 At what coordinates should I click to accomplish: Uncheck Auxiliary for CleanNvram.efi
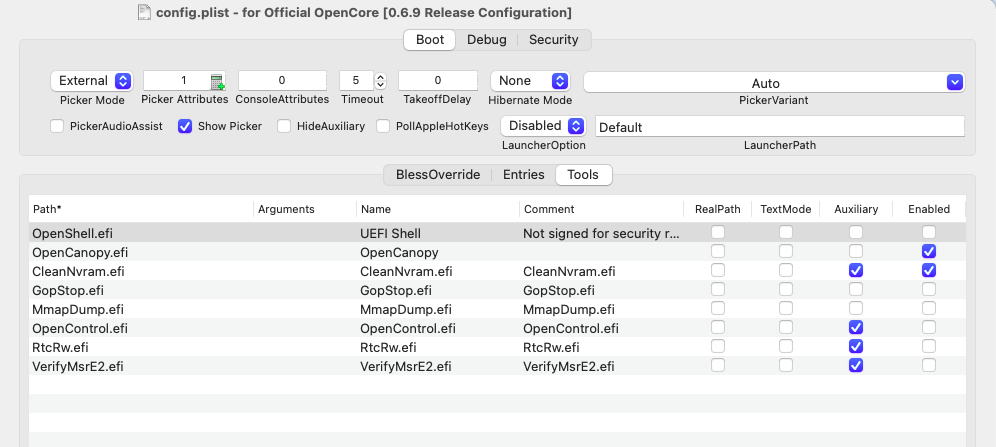(855, 271)
